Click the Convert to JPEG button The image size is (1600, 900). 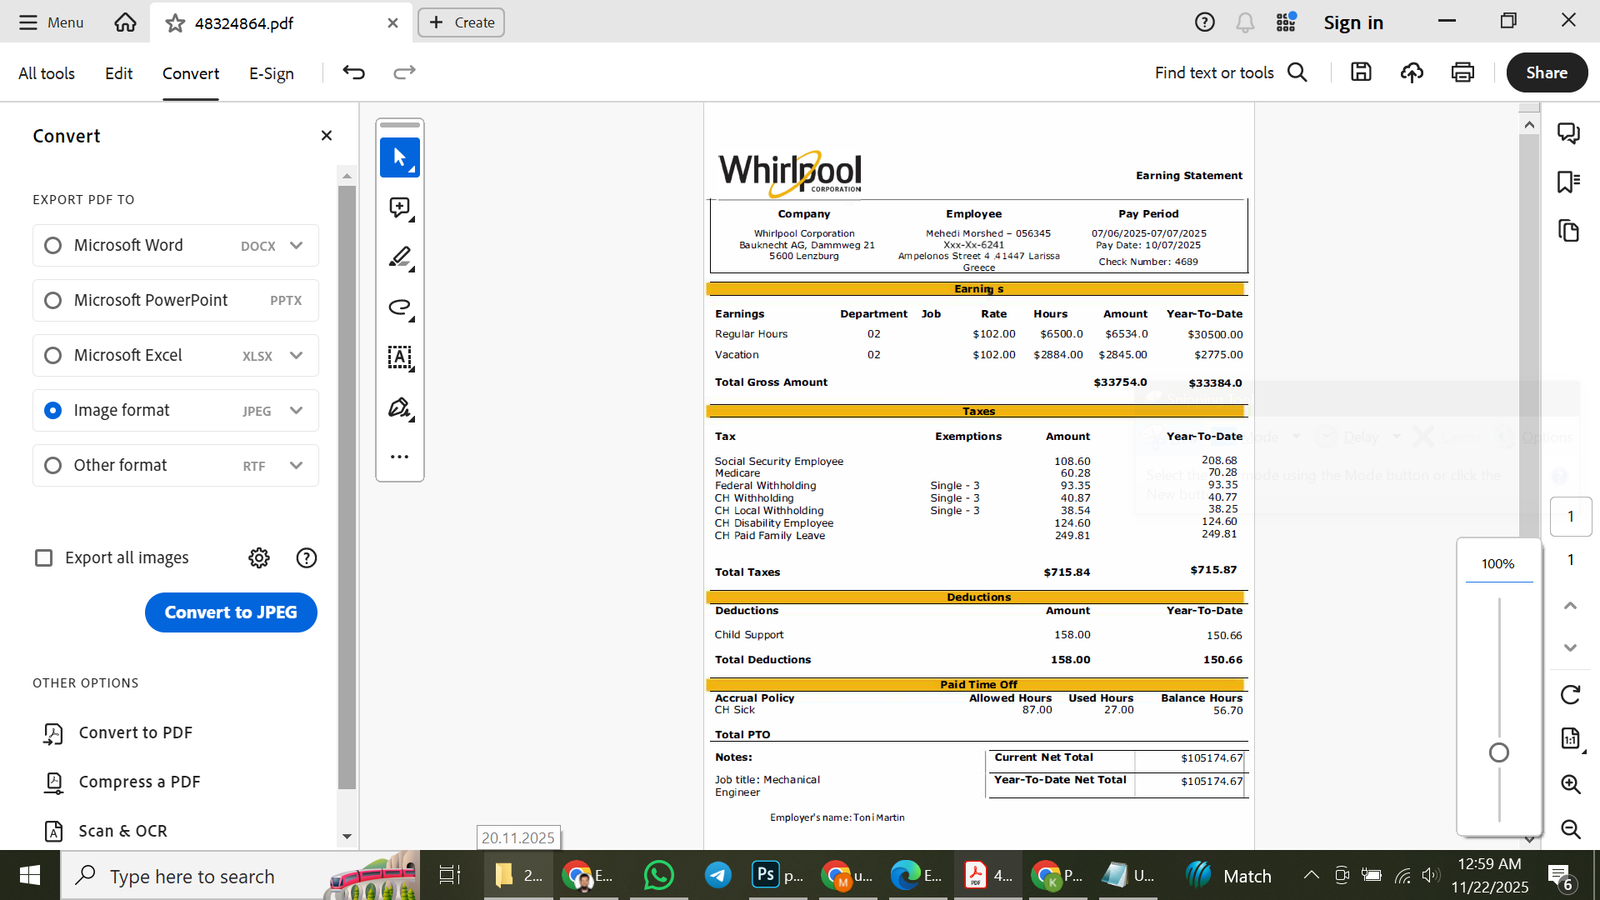click(231, 612)
